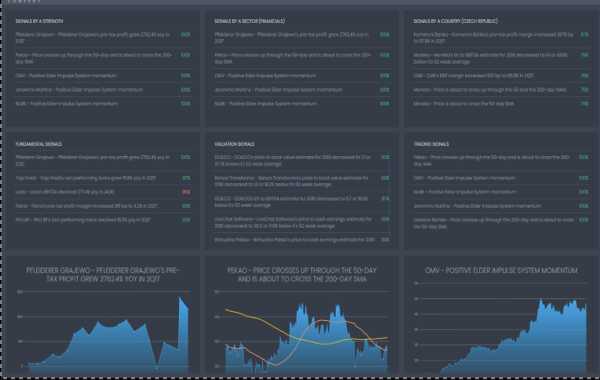Screen dimensions: 600x380
Task: Select Petrol pre-tax profit margin signal row
Action: 103,206
